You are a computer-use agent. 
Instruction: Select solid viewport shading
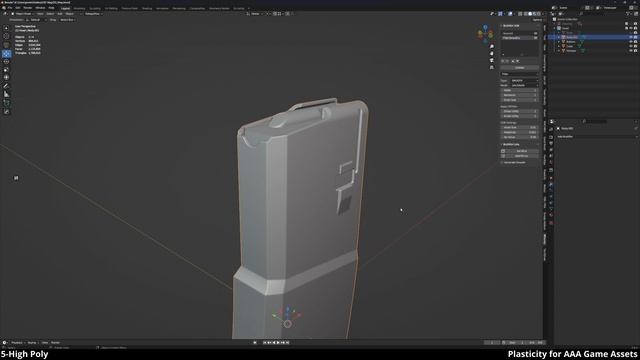[529, 14]
